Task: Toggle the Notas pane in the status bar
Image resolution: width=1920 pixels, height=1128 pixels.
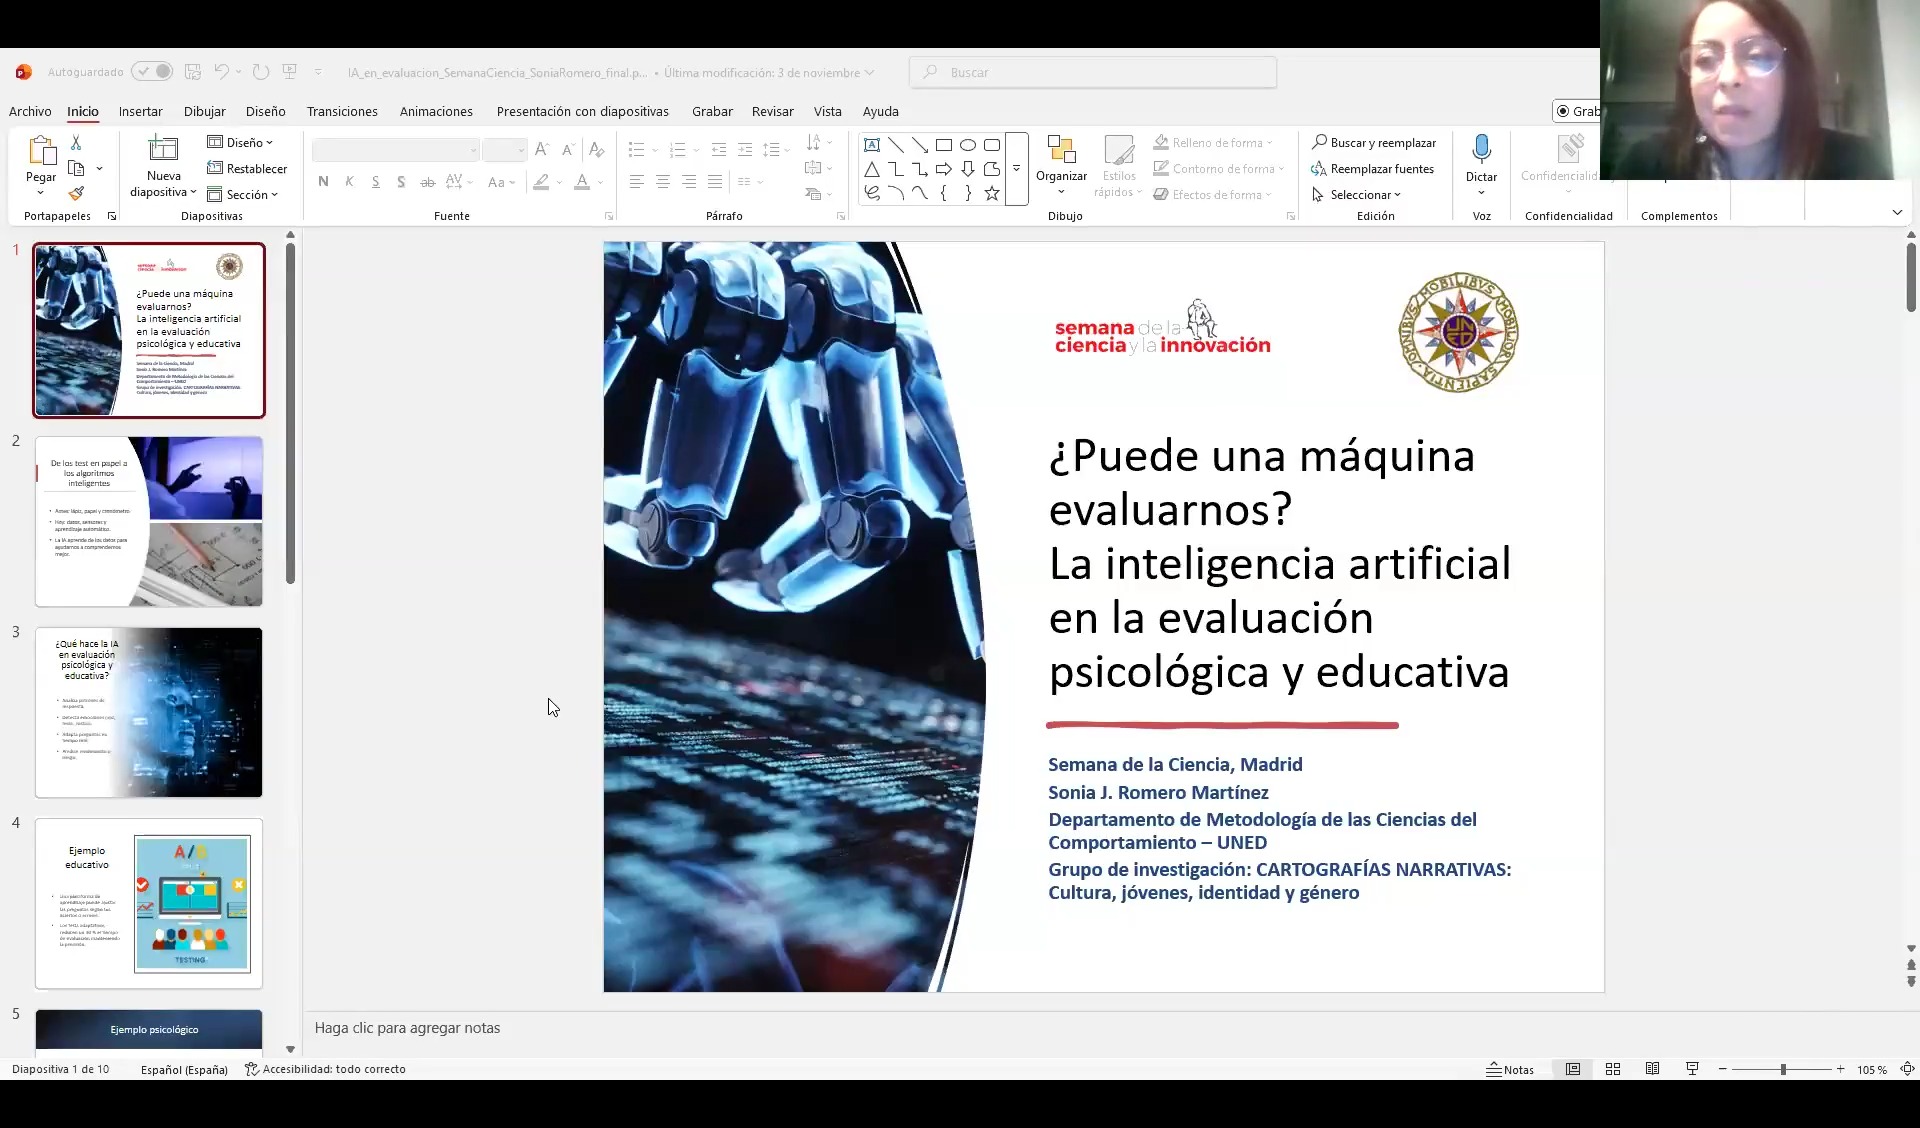Action: (1510, 1068)
